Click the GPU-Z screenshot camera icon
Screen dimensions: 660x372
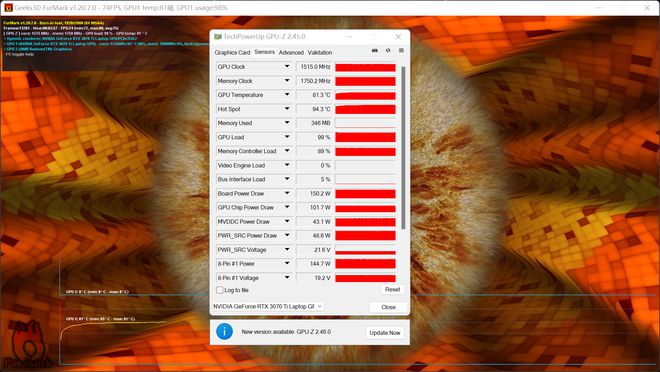click(x=375, y=50)
